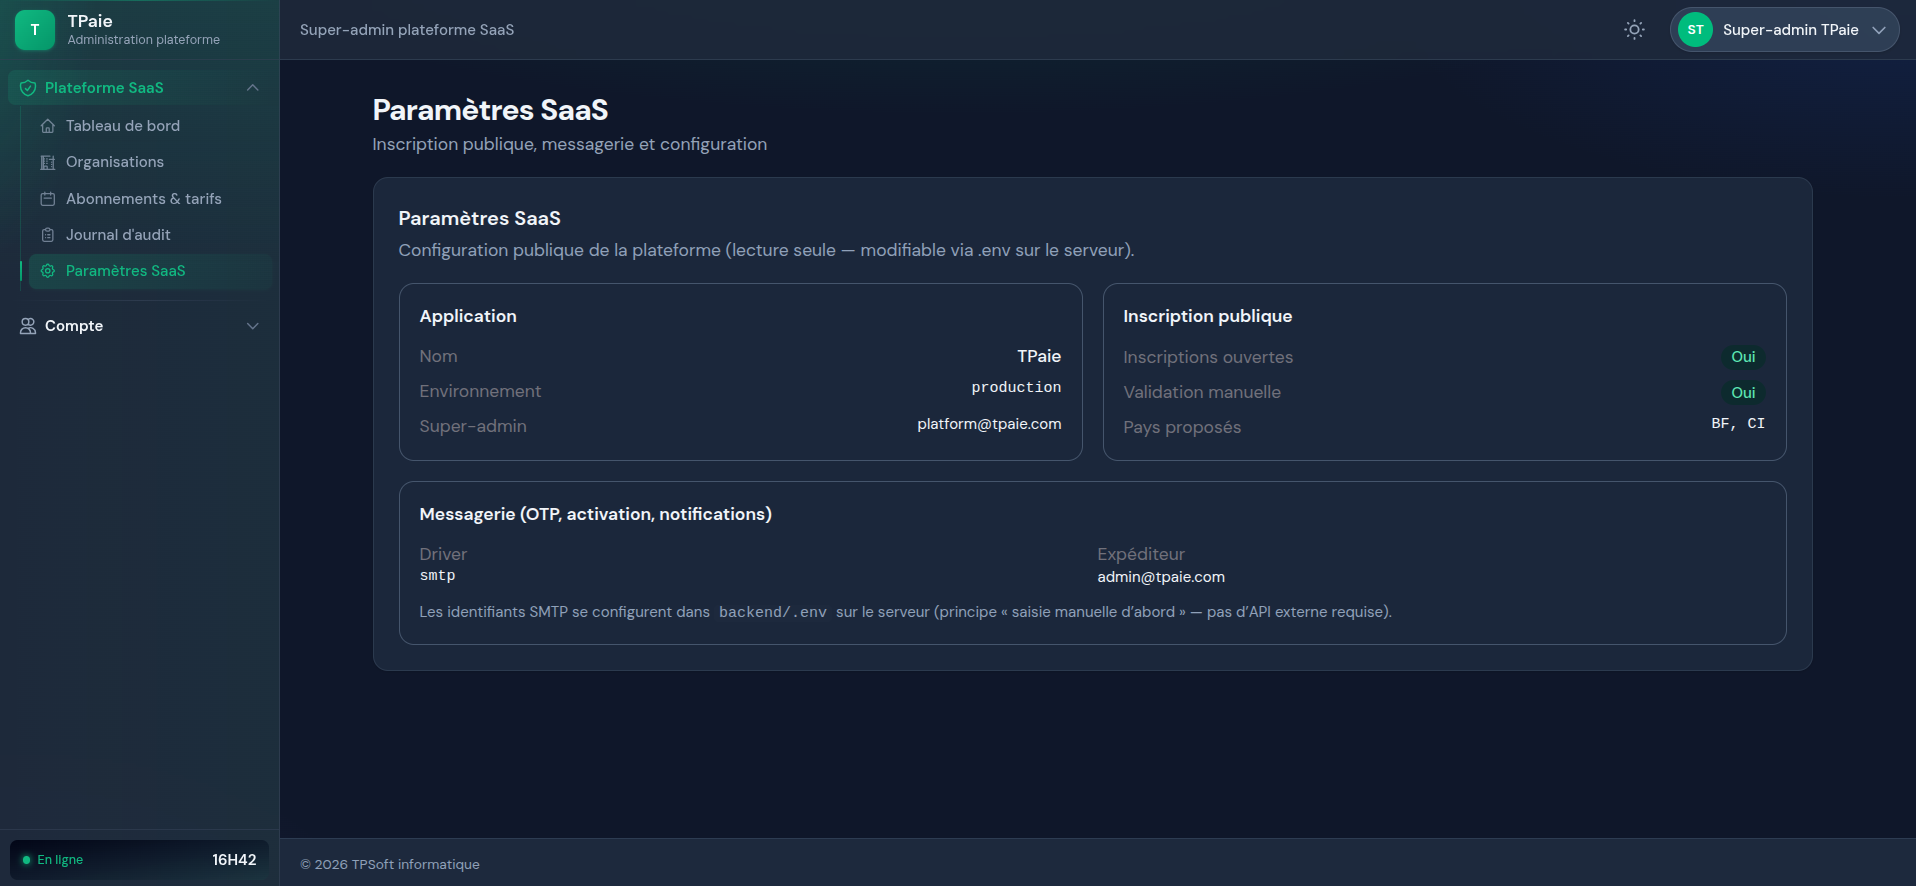
Task: Click the Application card heading
Action: click(x=468, y=316)
